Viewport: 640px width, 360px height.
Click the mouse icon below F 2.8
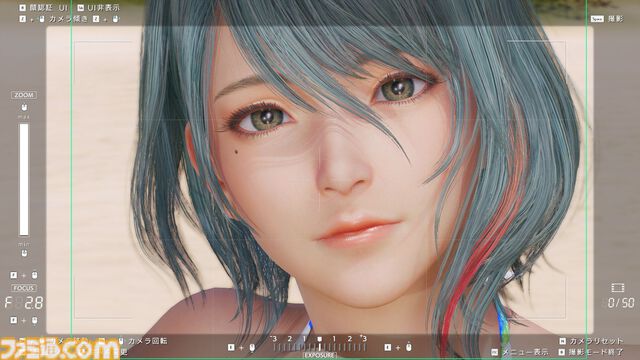[x=35, y=320]
